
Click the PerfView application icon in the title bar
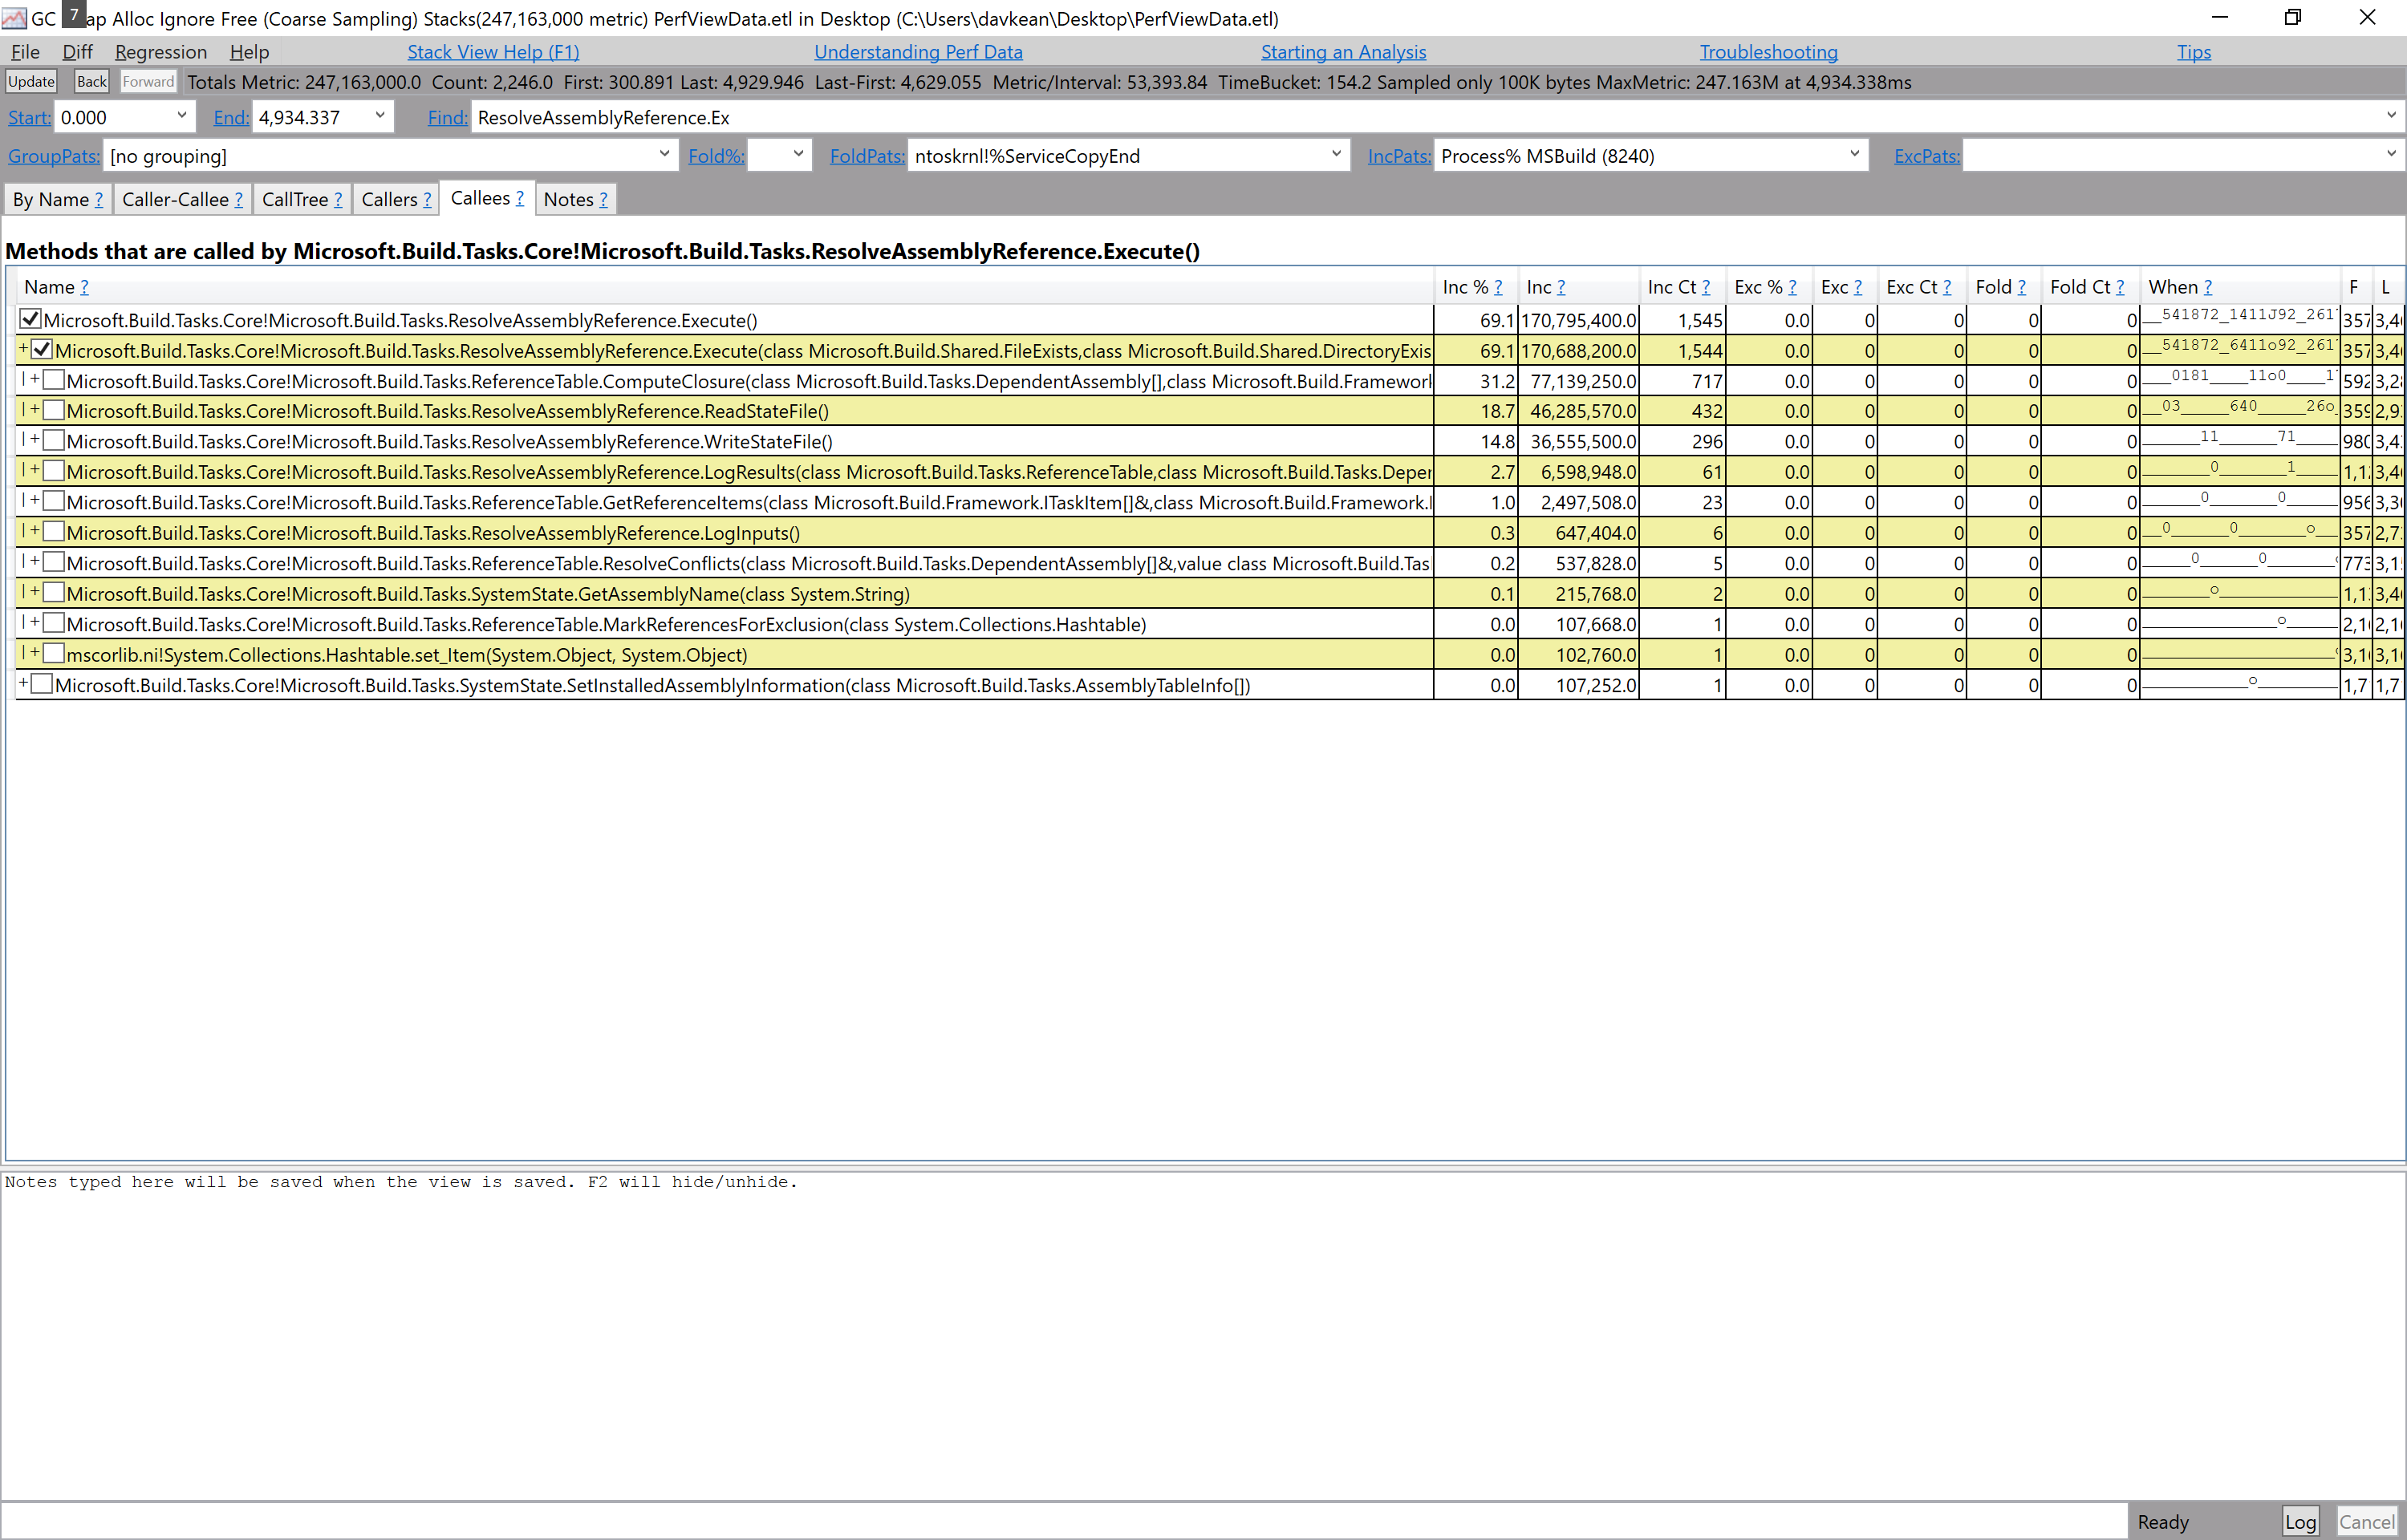point(13,18)
